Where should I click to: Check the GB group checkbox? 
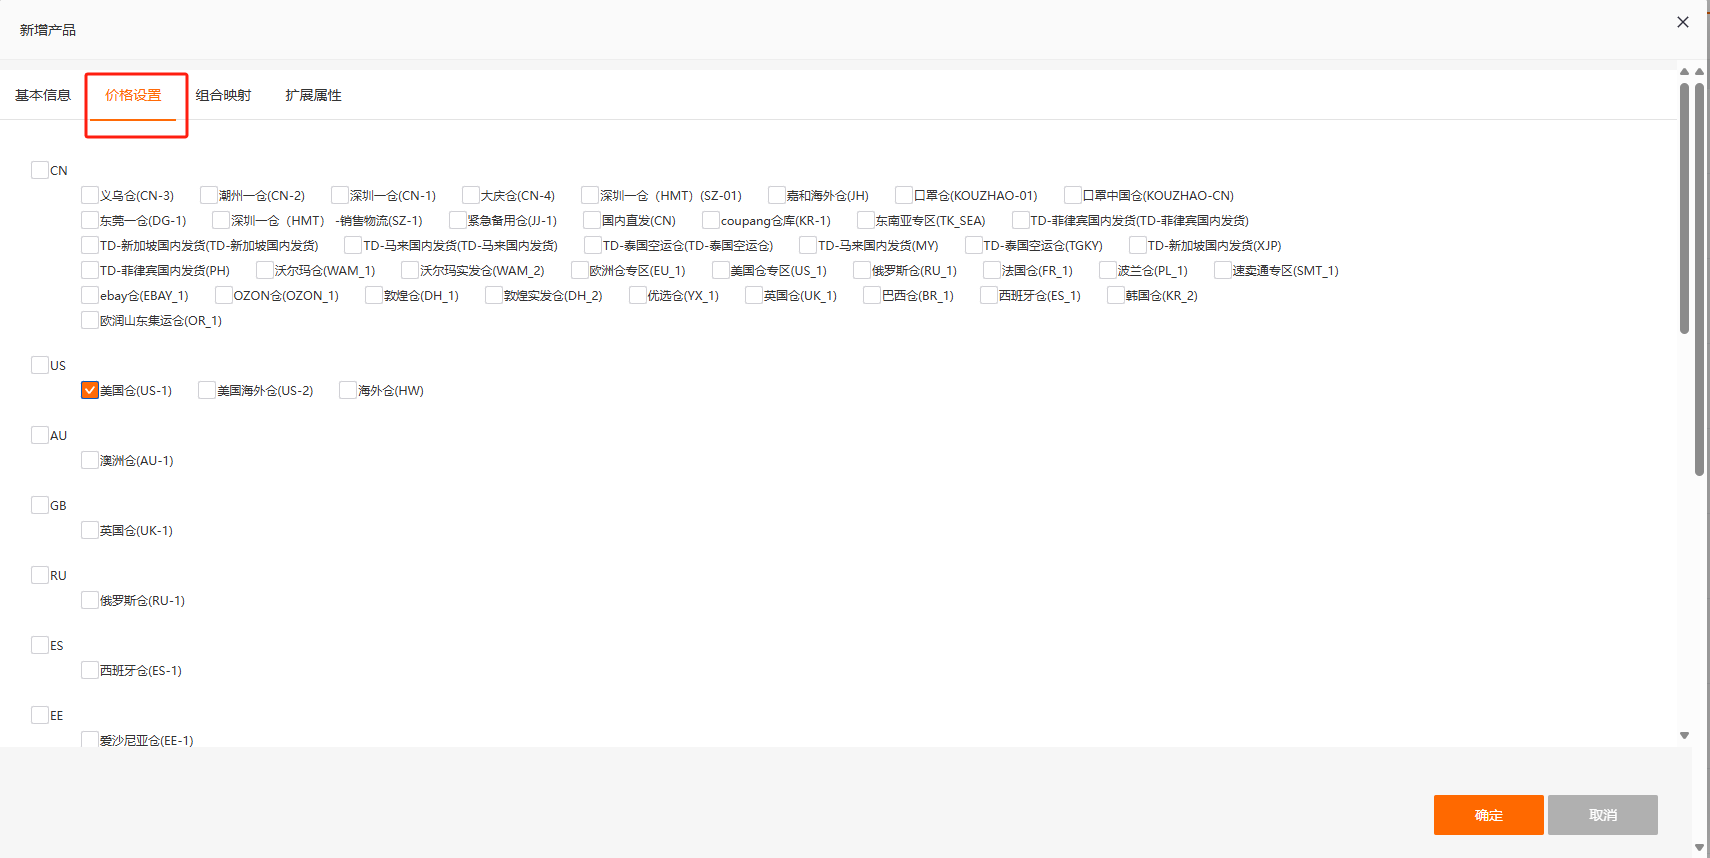[x=40, y=505]
